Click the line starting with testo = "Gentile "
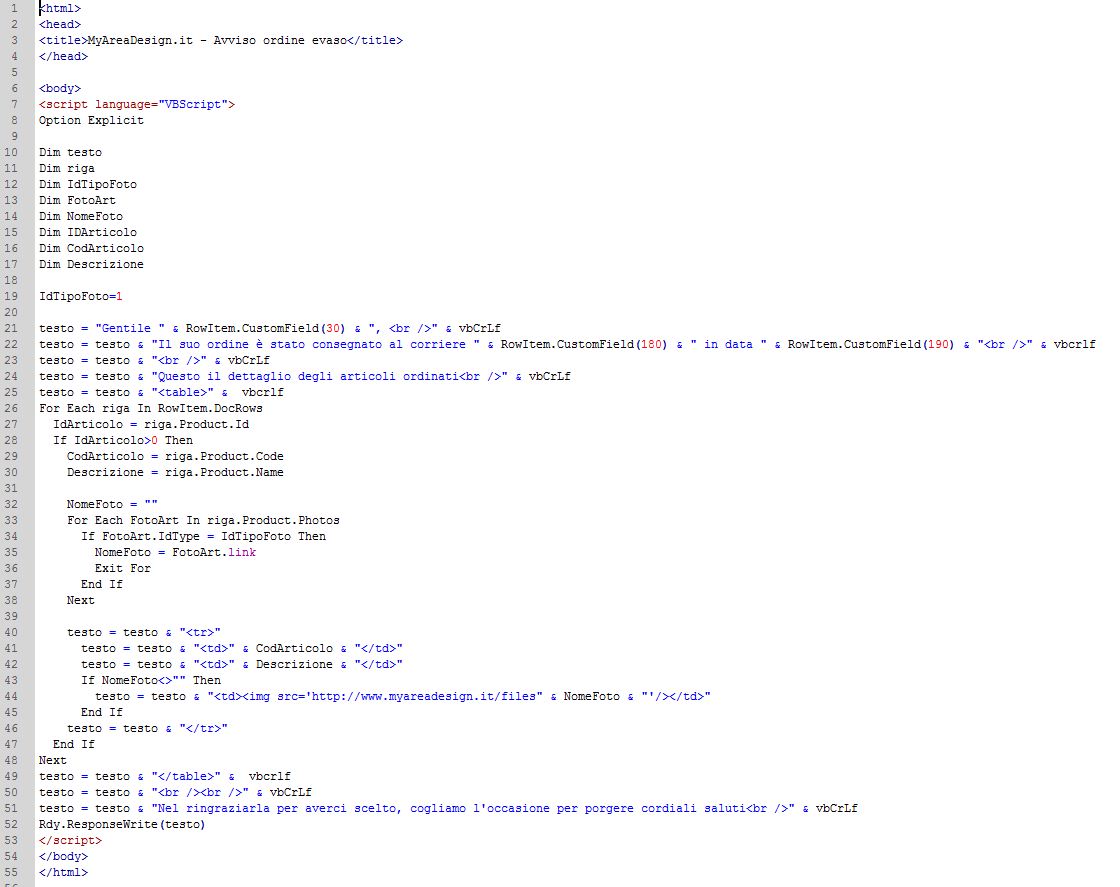Image resolution: width=1120 pixels, height=887 pixels. pyautogui.click(x=270, y=329)
